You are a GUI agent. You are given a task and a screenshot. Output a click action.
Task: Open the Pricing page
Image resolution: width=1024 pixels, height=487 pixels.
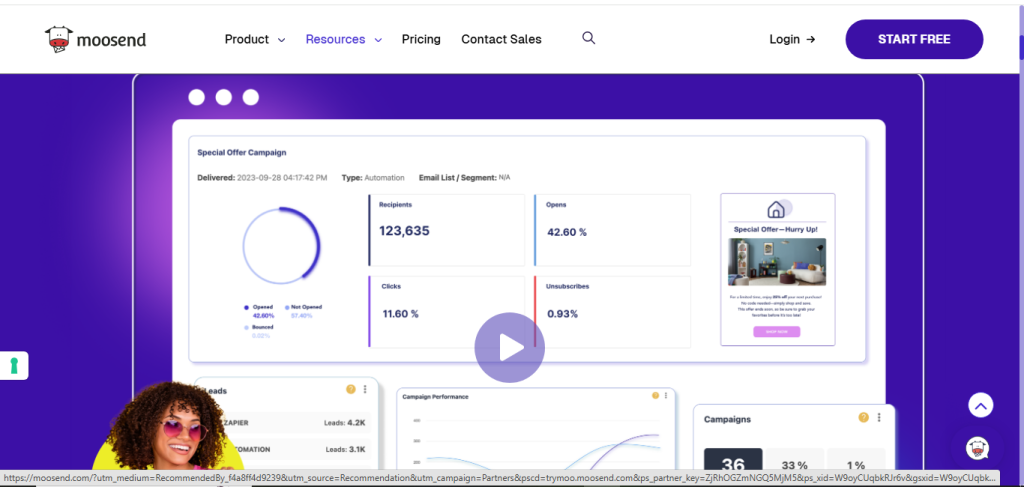pos(421,39)
